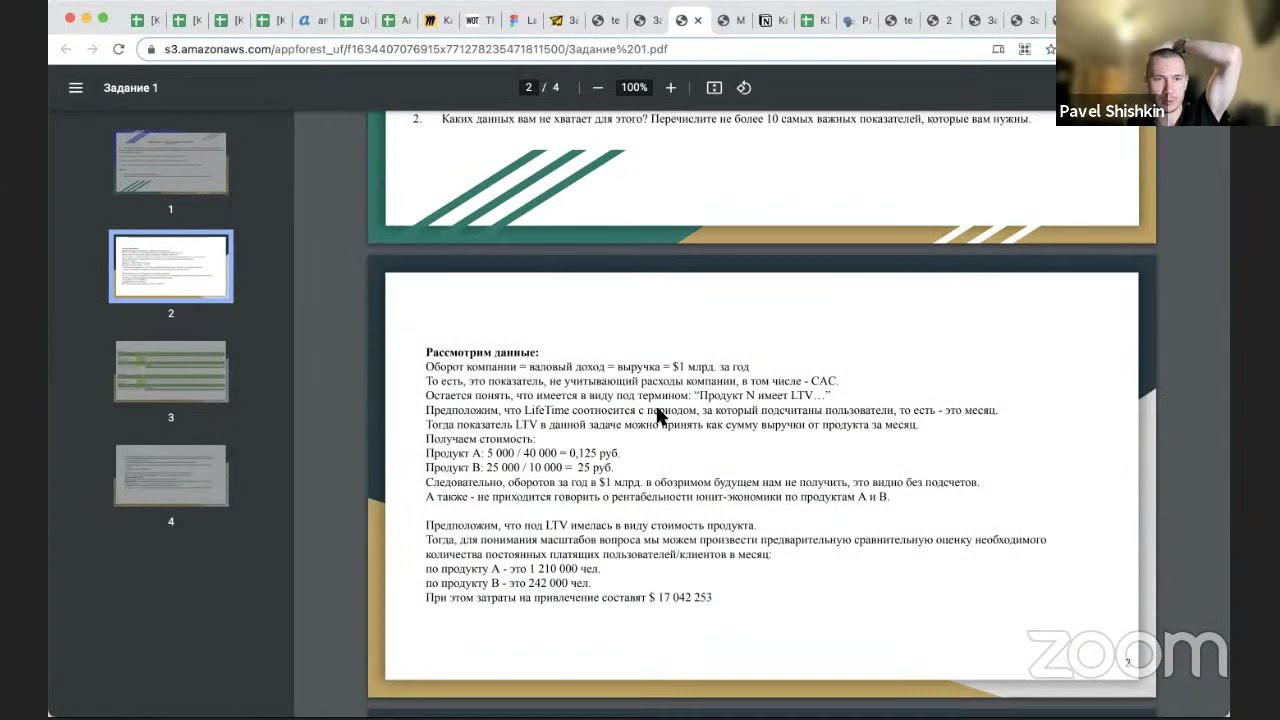View site information lock icon

click(x=150, y=49)
